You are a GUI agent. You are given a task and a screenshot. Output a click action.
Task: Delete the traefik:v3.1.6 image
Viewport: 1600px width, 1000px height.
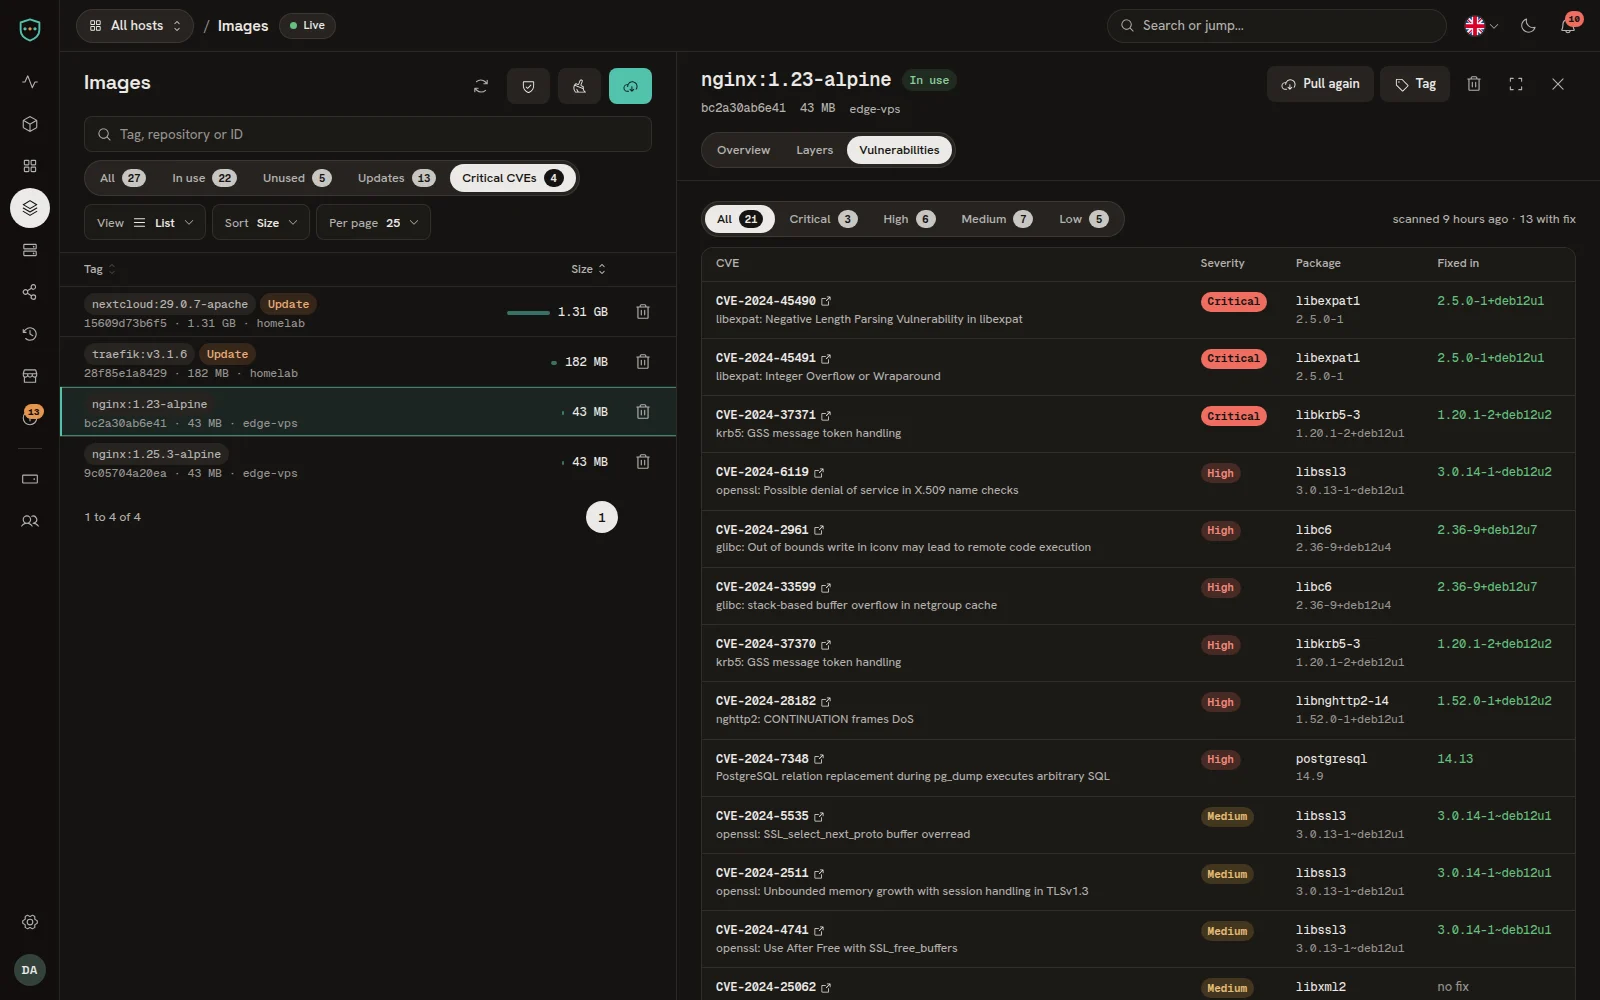(x=643, y=362)
